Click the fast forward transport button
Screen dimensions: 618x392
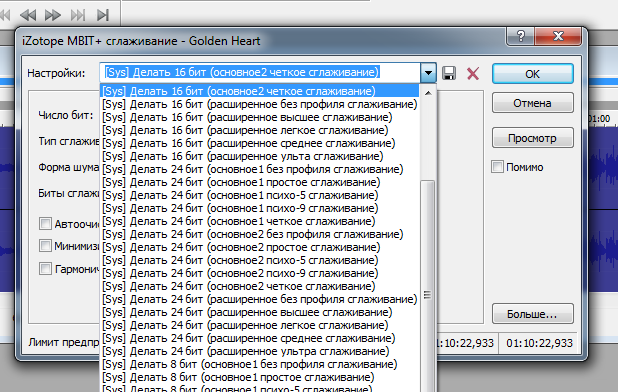click(52, 15)
